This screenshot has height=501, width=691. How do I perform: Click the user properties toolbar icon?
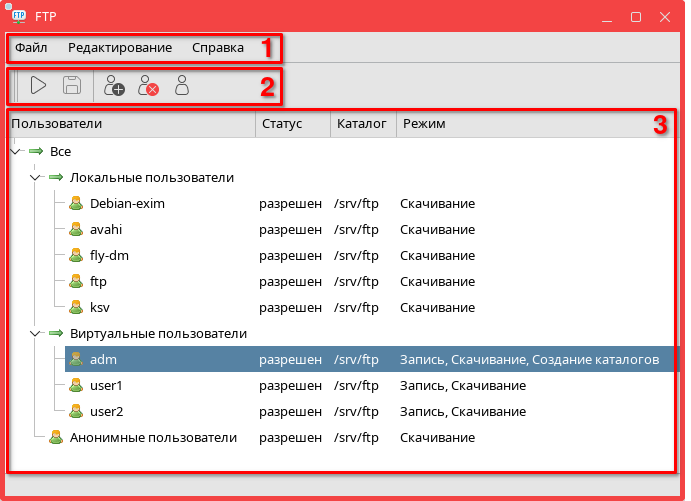tap(182, 86)
